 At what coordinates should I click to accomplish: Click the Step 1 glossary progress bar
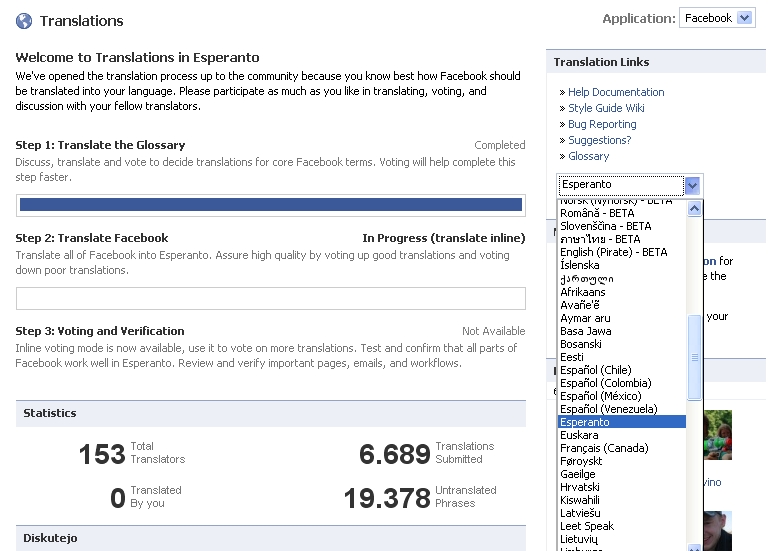(x=271, y=205)
